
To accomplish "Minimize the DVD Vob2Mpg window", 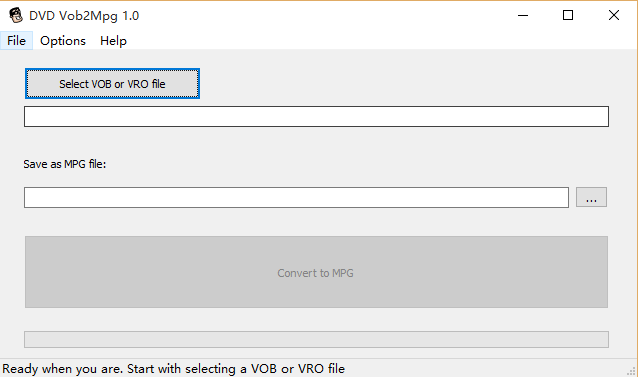I will click(x=523, y=15).
